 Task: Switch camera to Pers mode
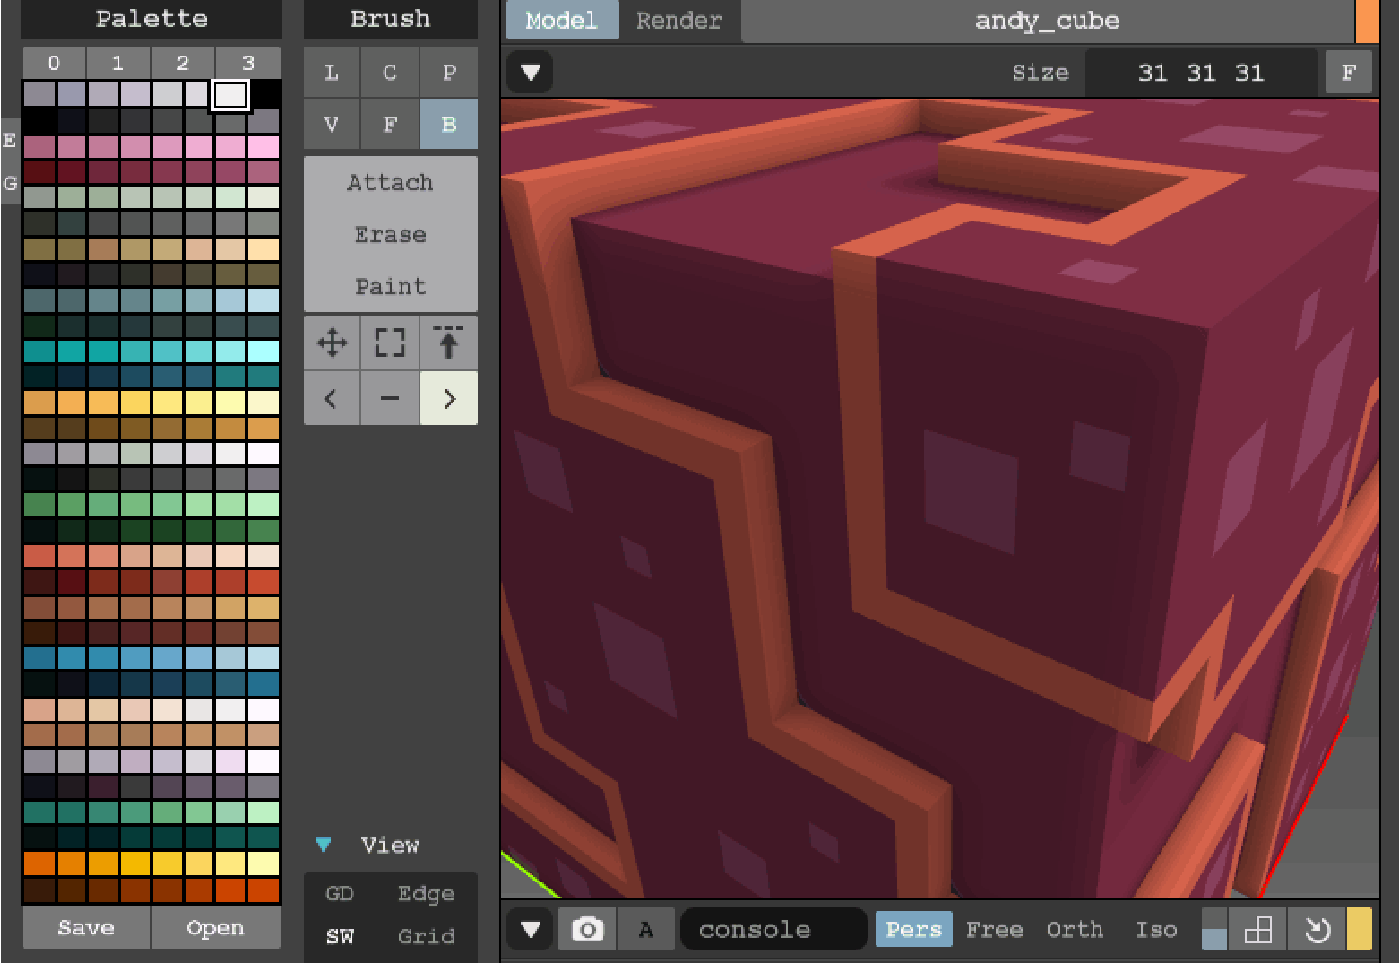[x=914, y=929]
